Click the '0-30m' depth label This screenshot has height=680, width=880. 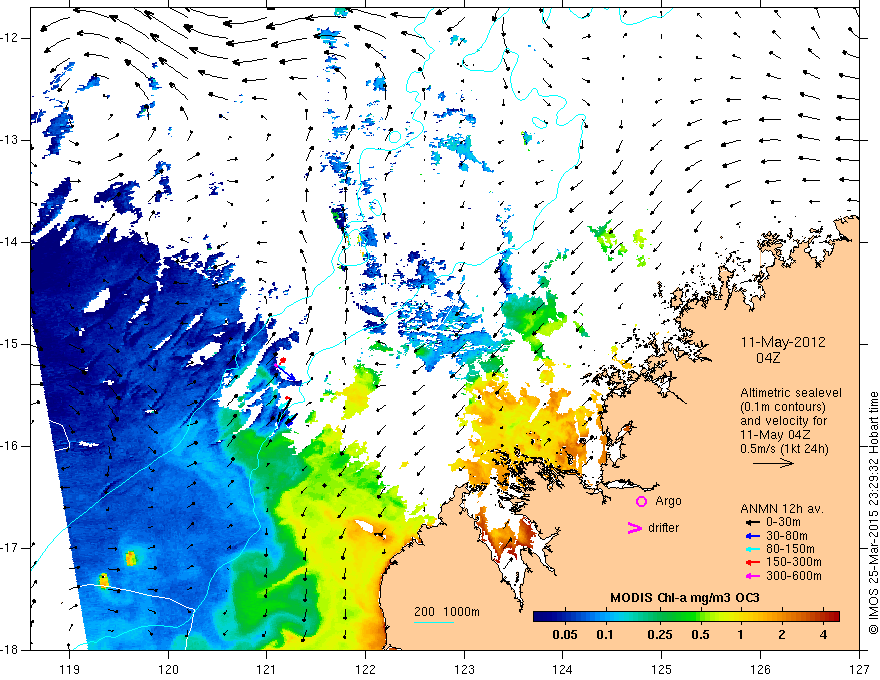coord(783,522)
